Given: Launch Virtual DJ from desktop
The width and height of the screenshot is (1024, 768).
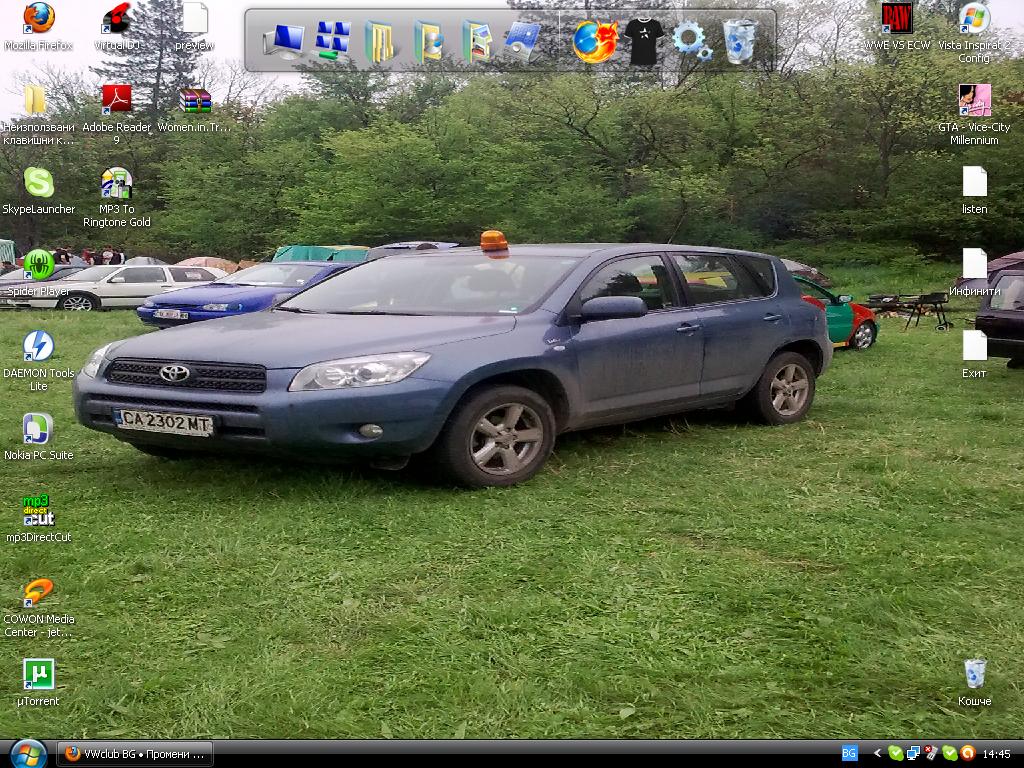Looking at the screenshot, I should (x=117, y=18).
